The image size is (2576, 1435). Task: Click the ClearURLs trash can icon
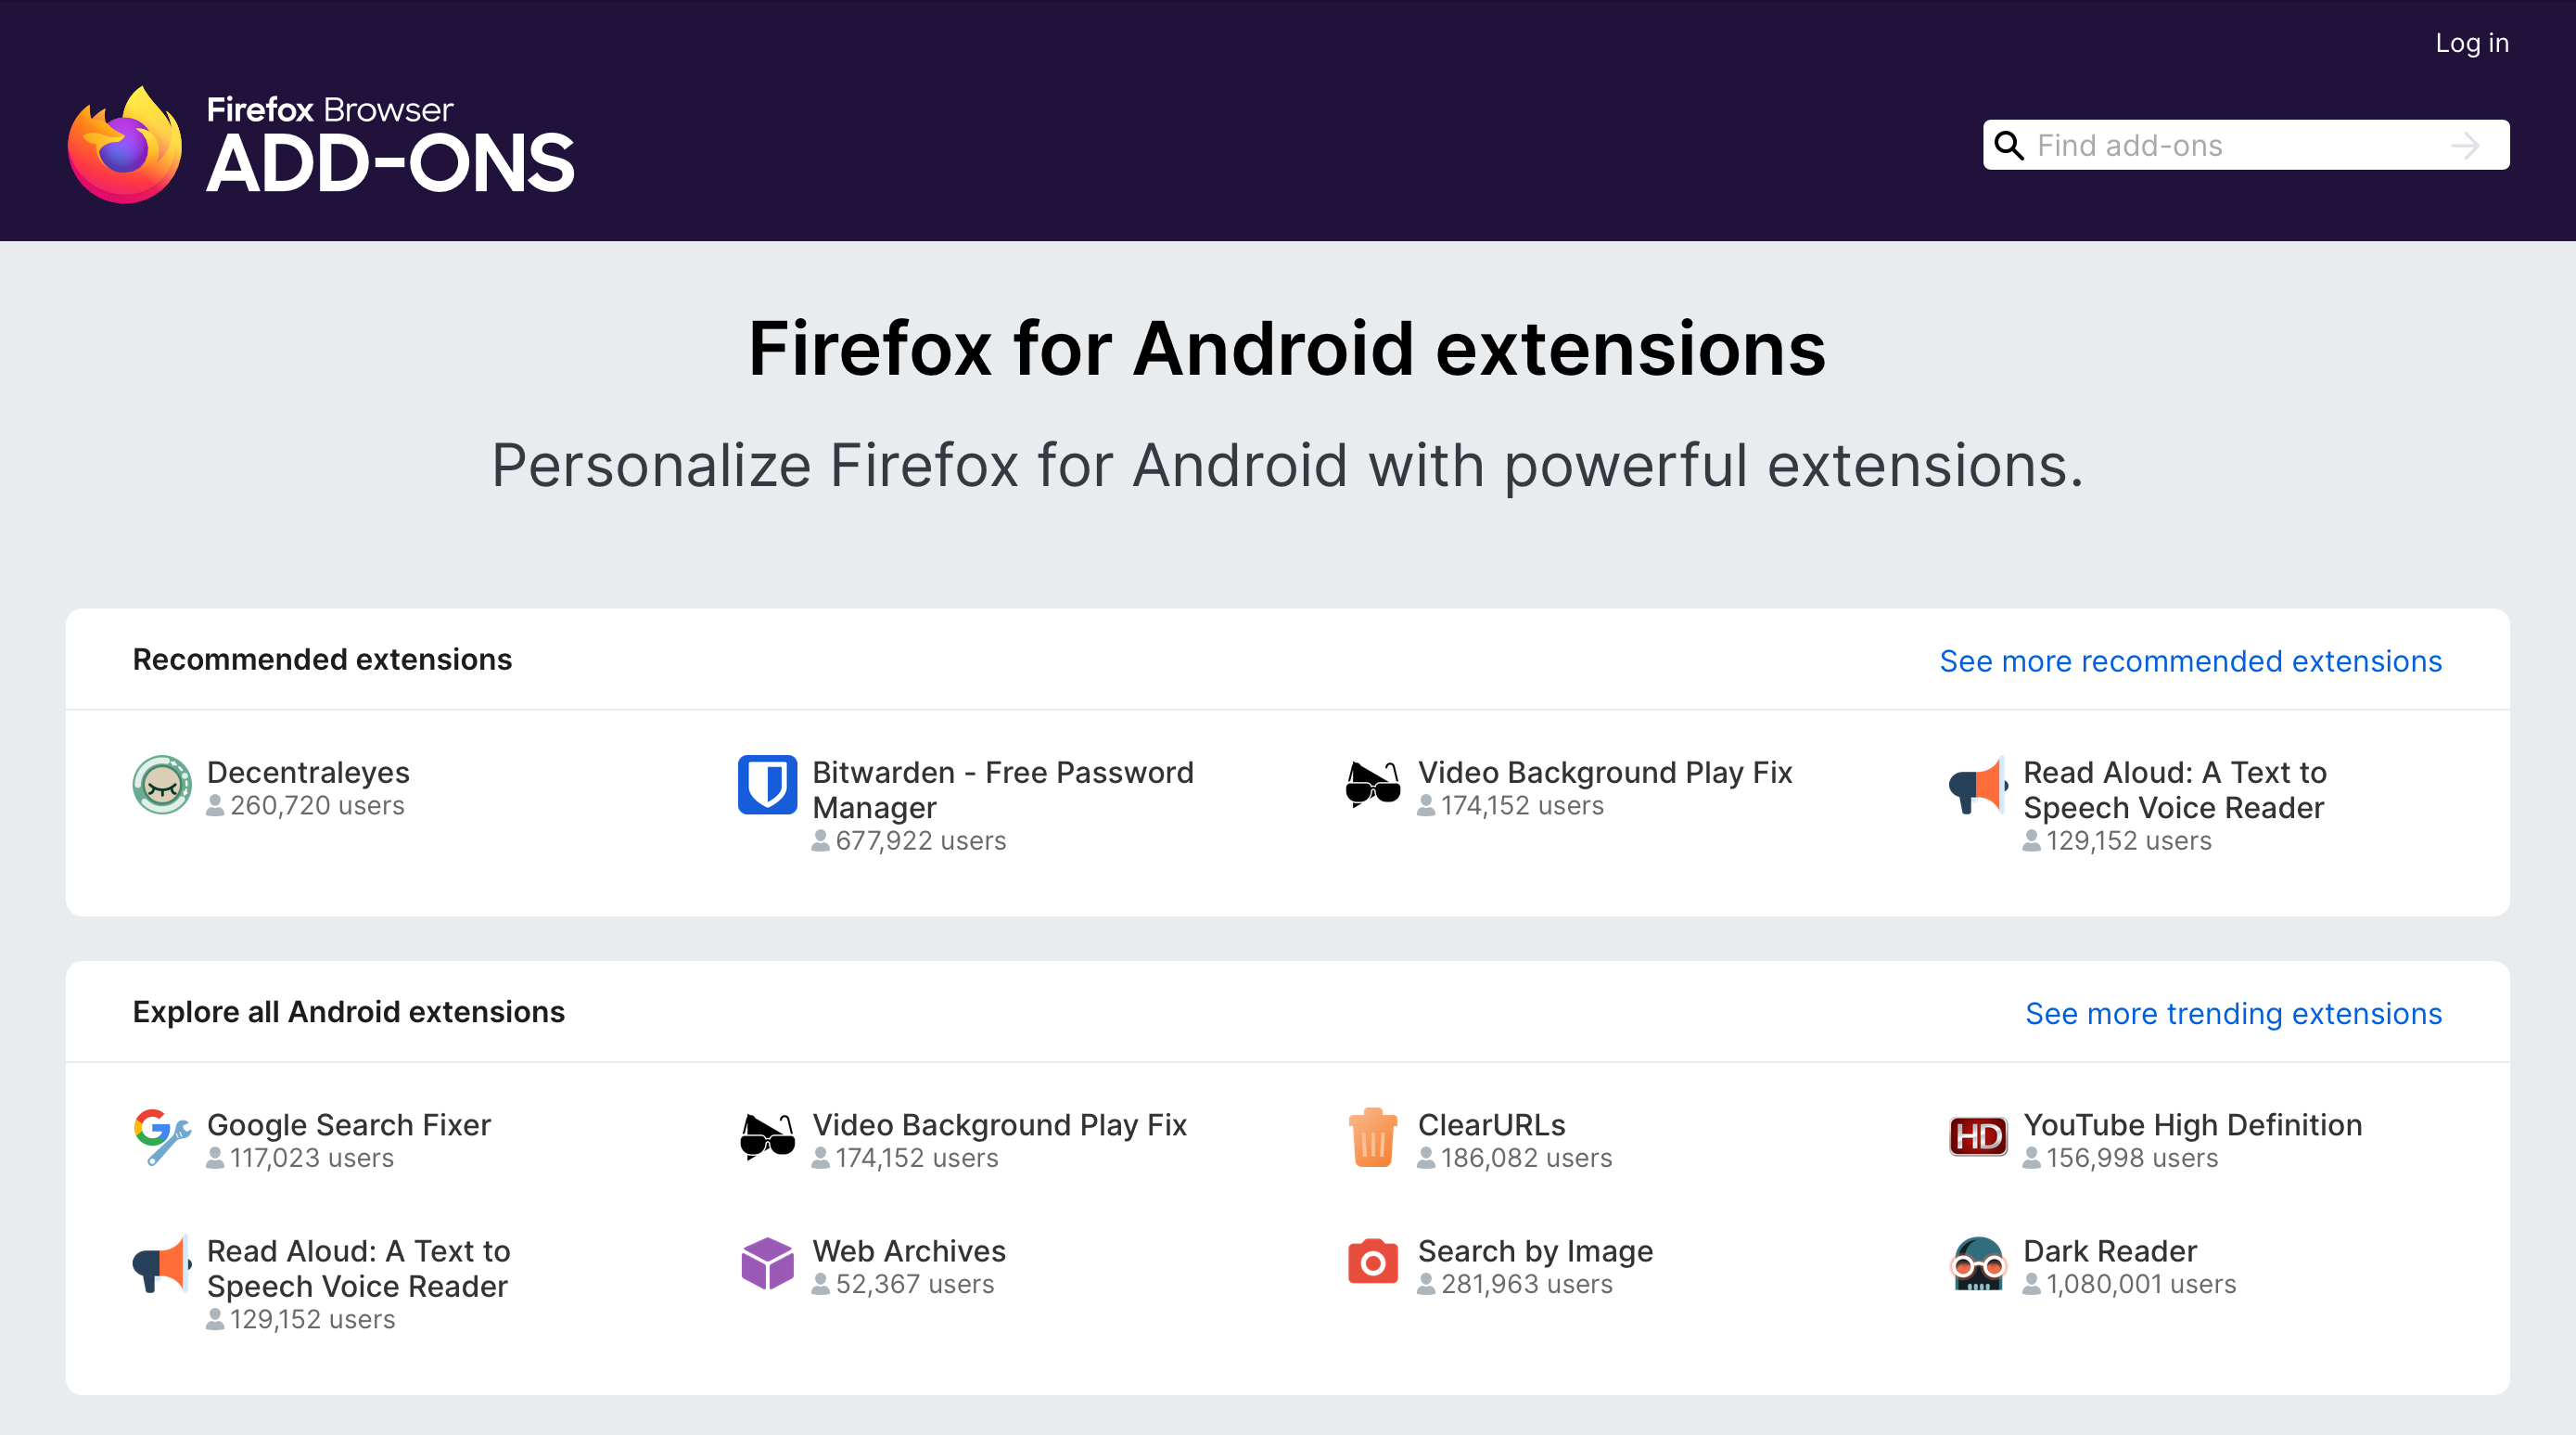pyautogui.click(x=1373, y=1137)
